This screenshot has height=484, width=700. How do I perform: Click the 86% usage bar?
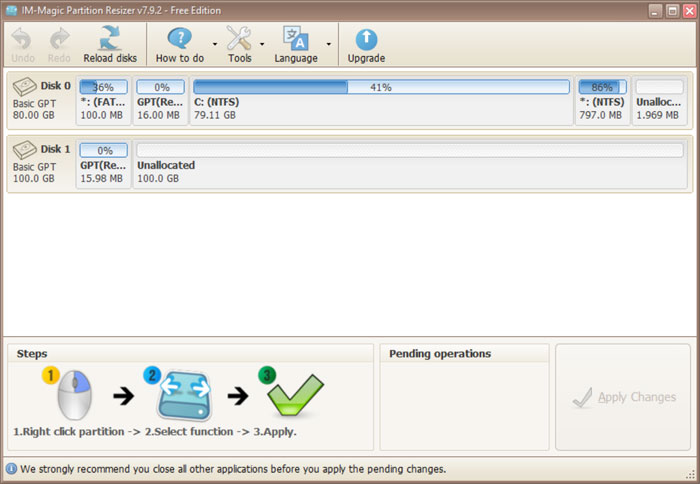pyautogui.click(x=602, y=87)
